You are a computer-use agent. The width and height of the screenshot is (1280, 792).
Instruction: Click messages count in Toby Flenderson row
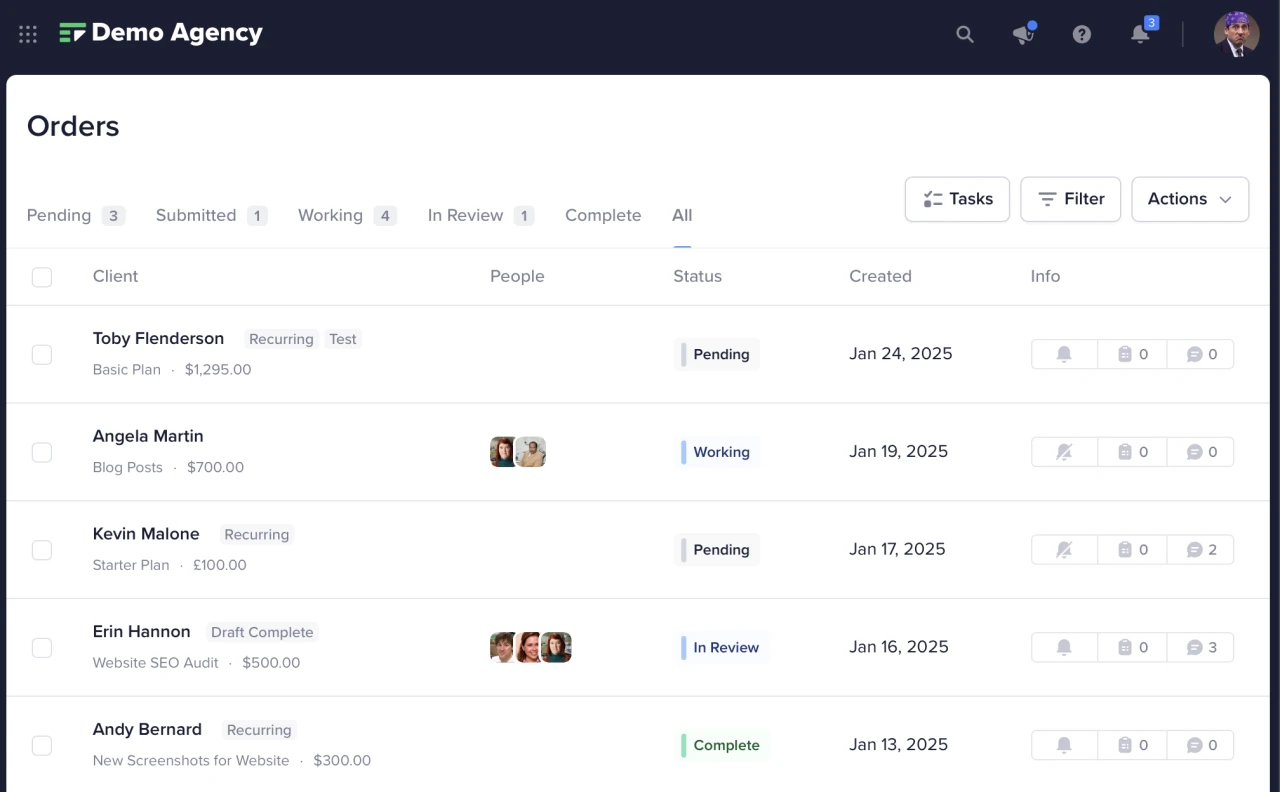[1201, 354]
